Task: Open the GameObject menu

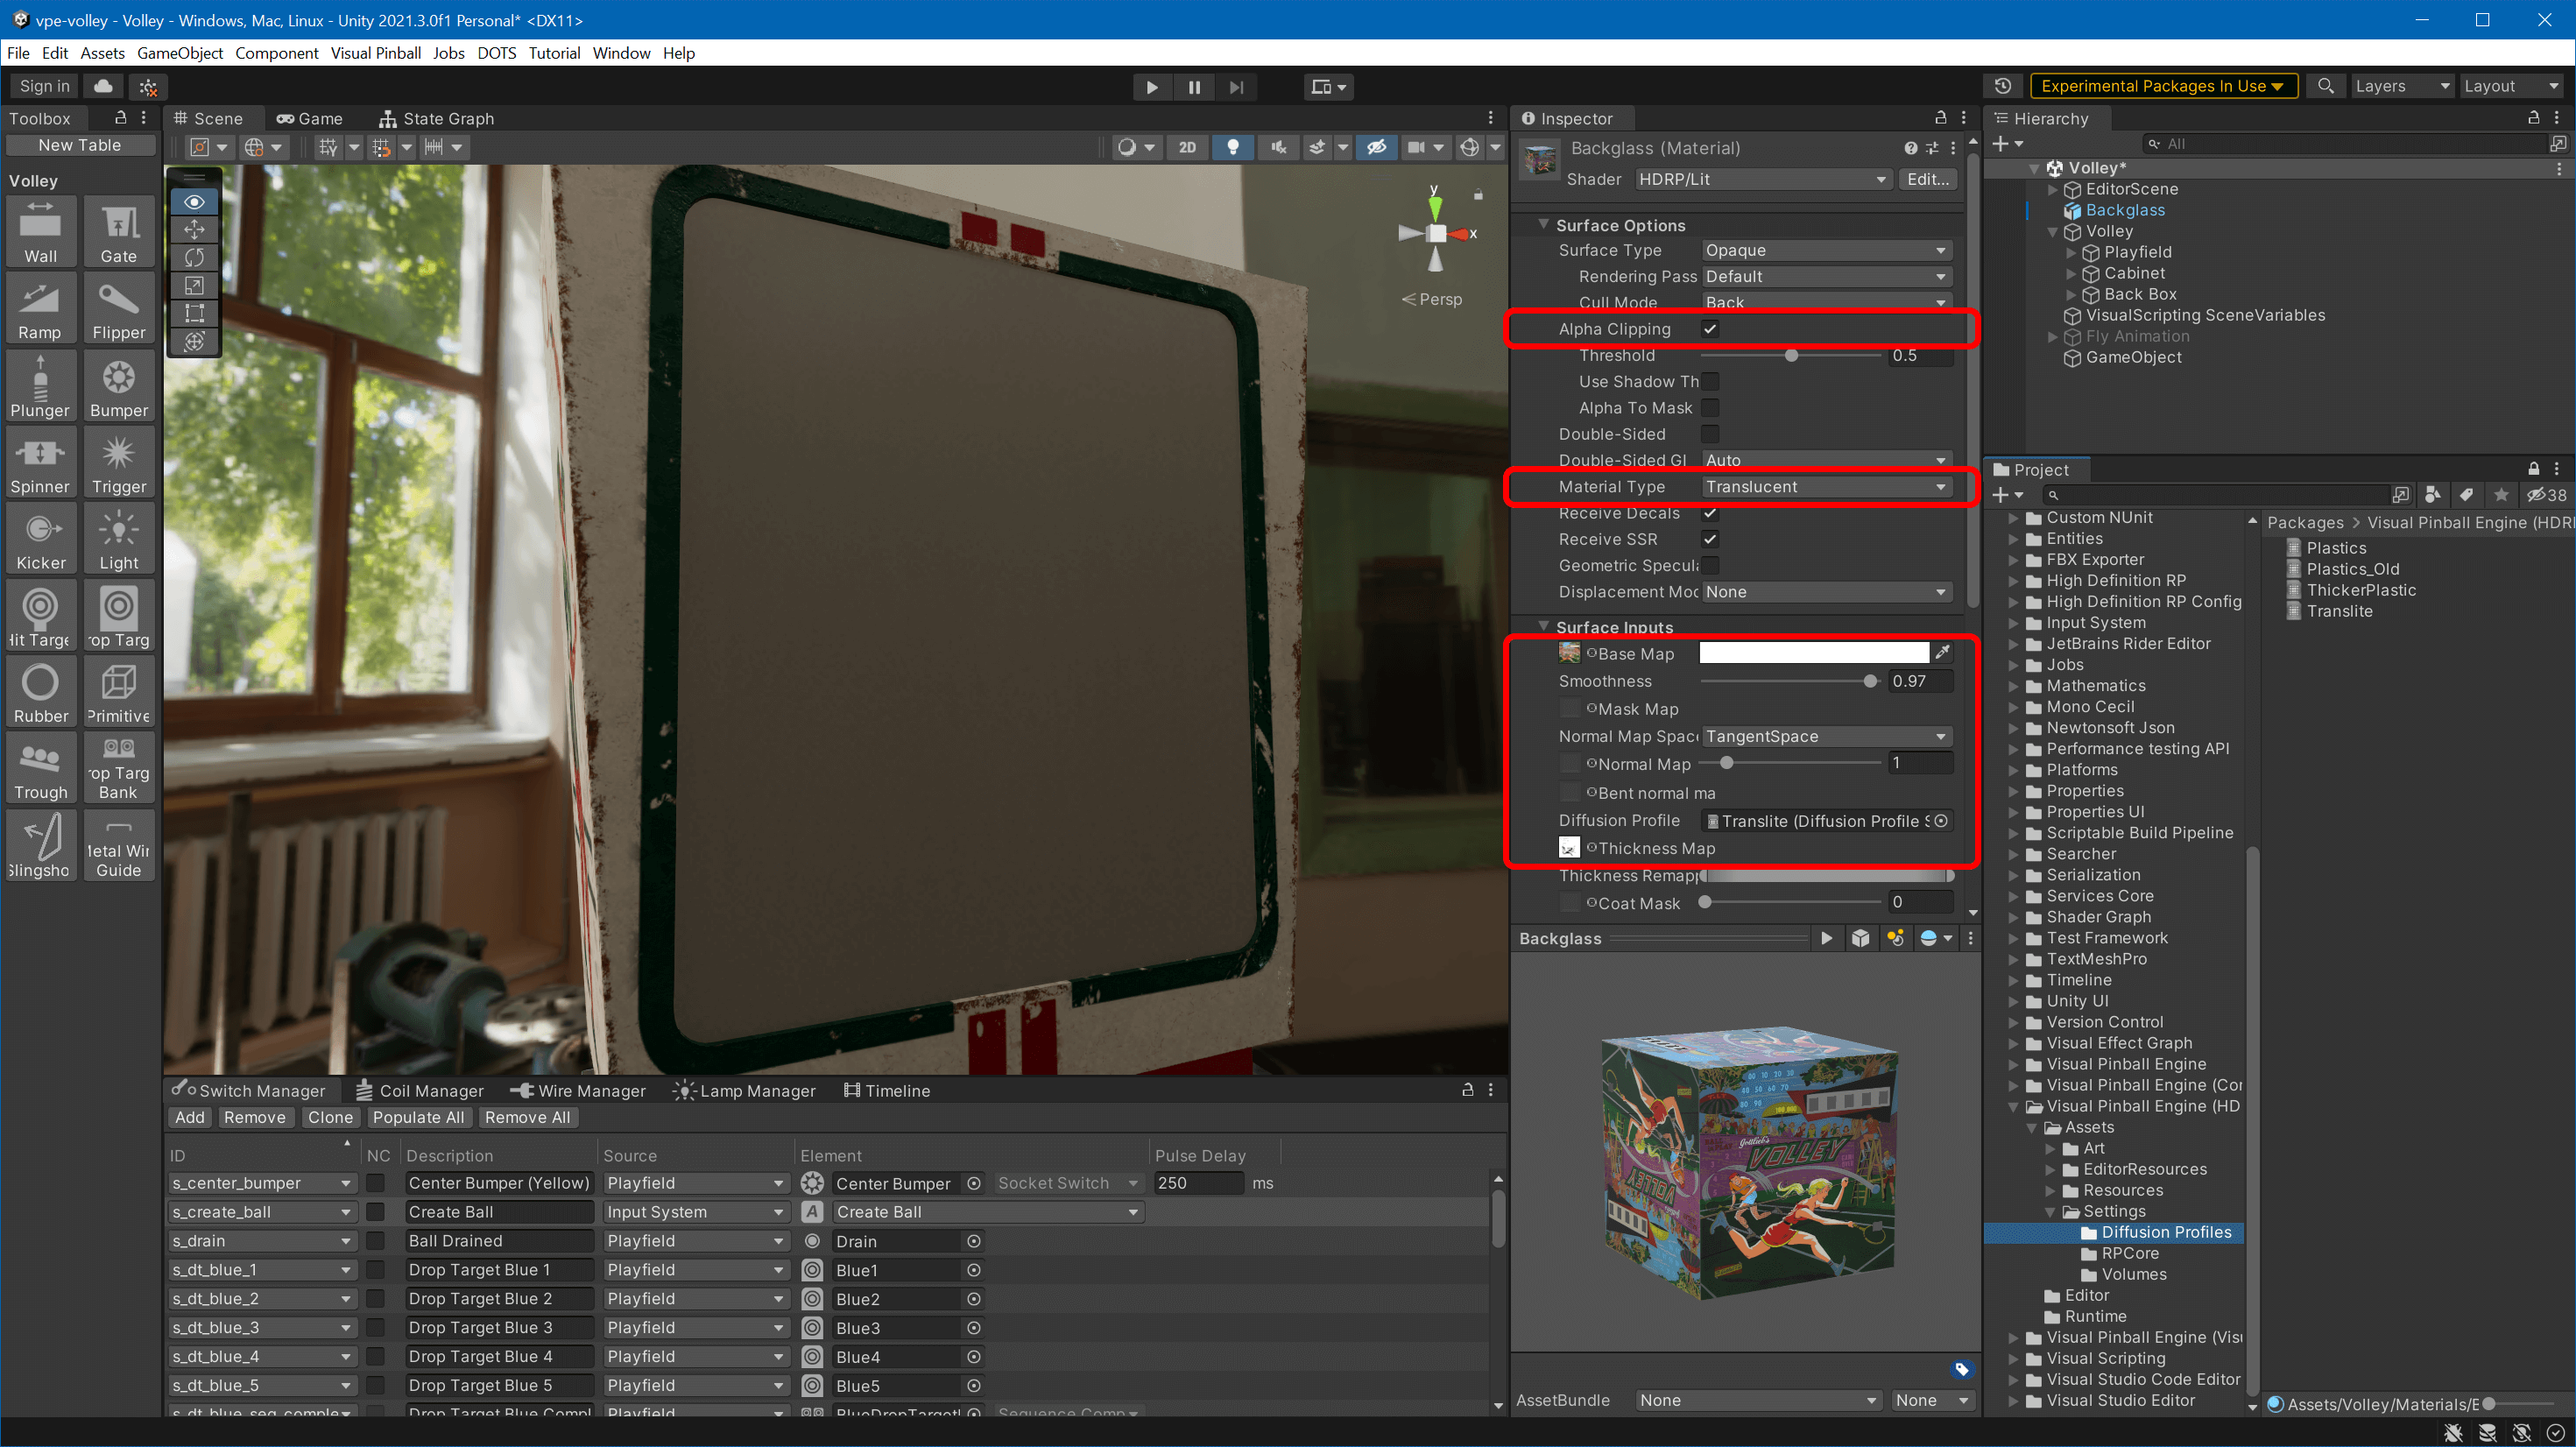Action: pos(180,53)
